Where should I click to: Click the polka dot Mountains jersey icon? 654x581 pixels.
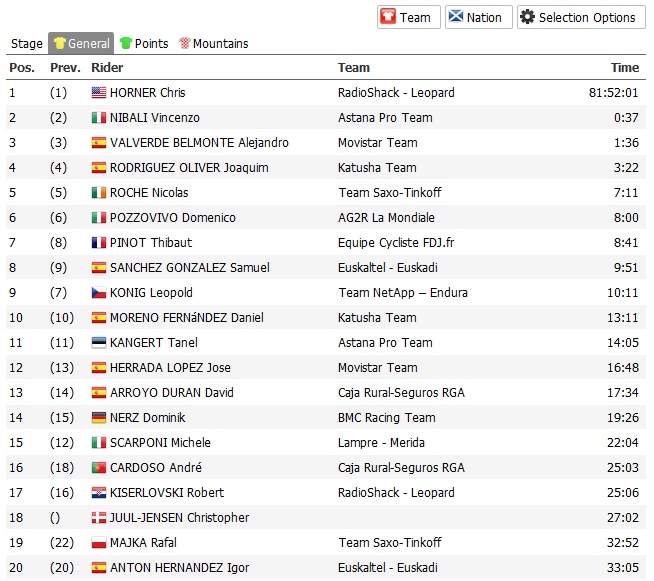(x=185, y=44)
